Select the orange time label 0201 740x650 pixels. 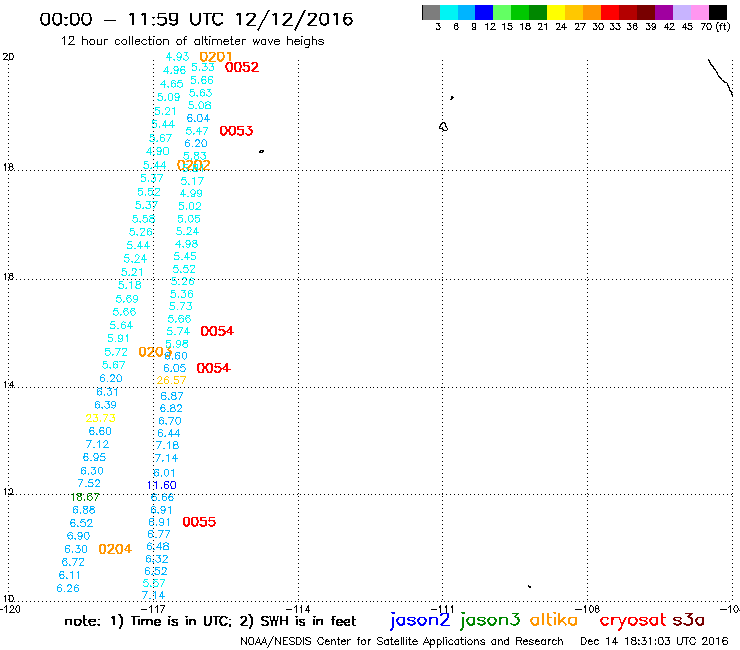pyautogui.click(x=216, y=57)
